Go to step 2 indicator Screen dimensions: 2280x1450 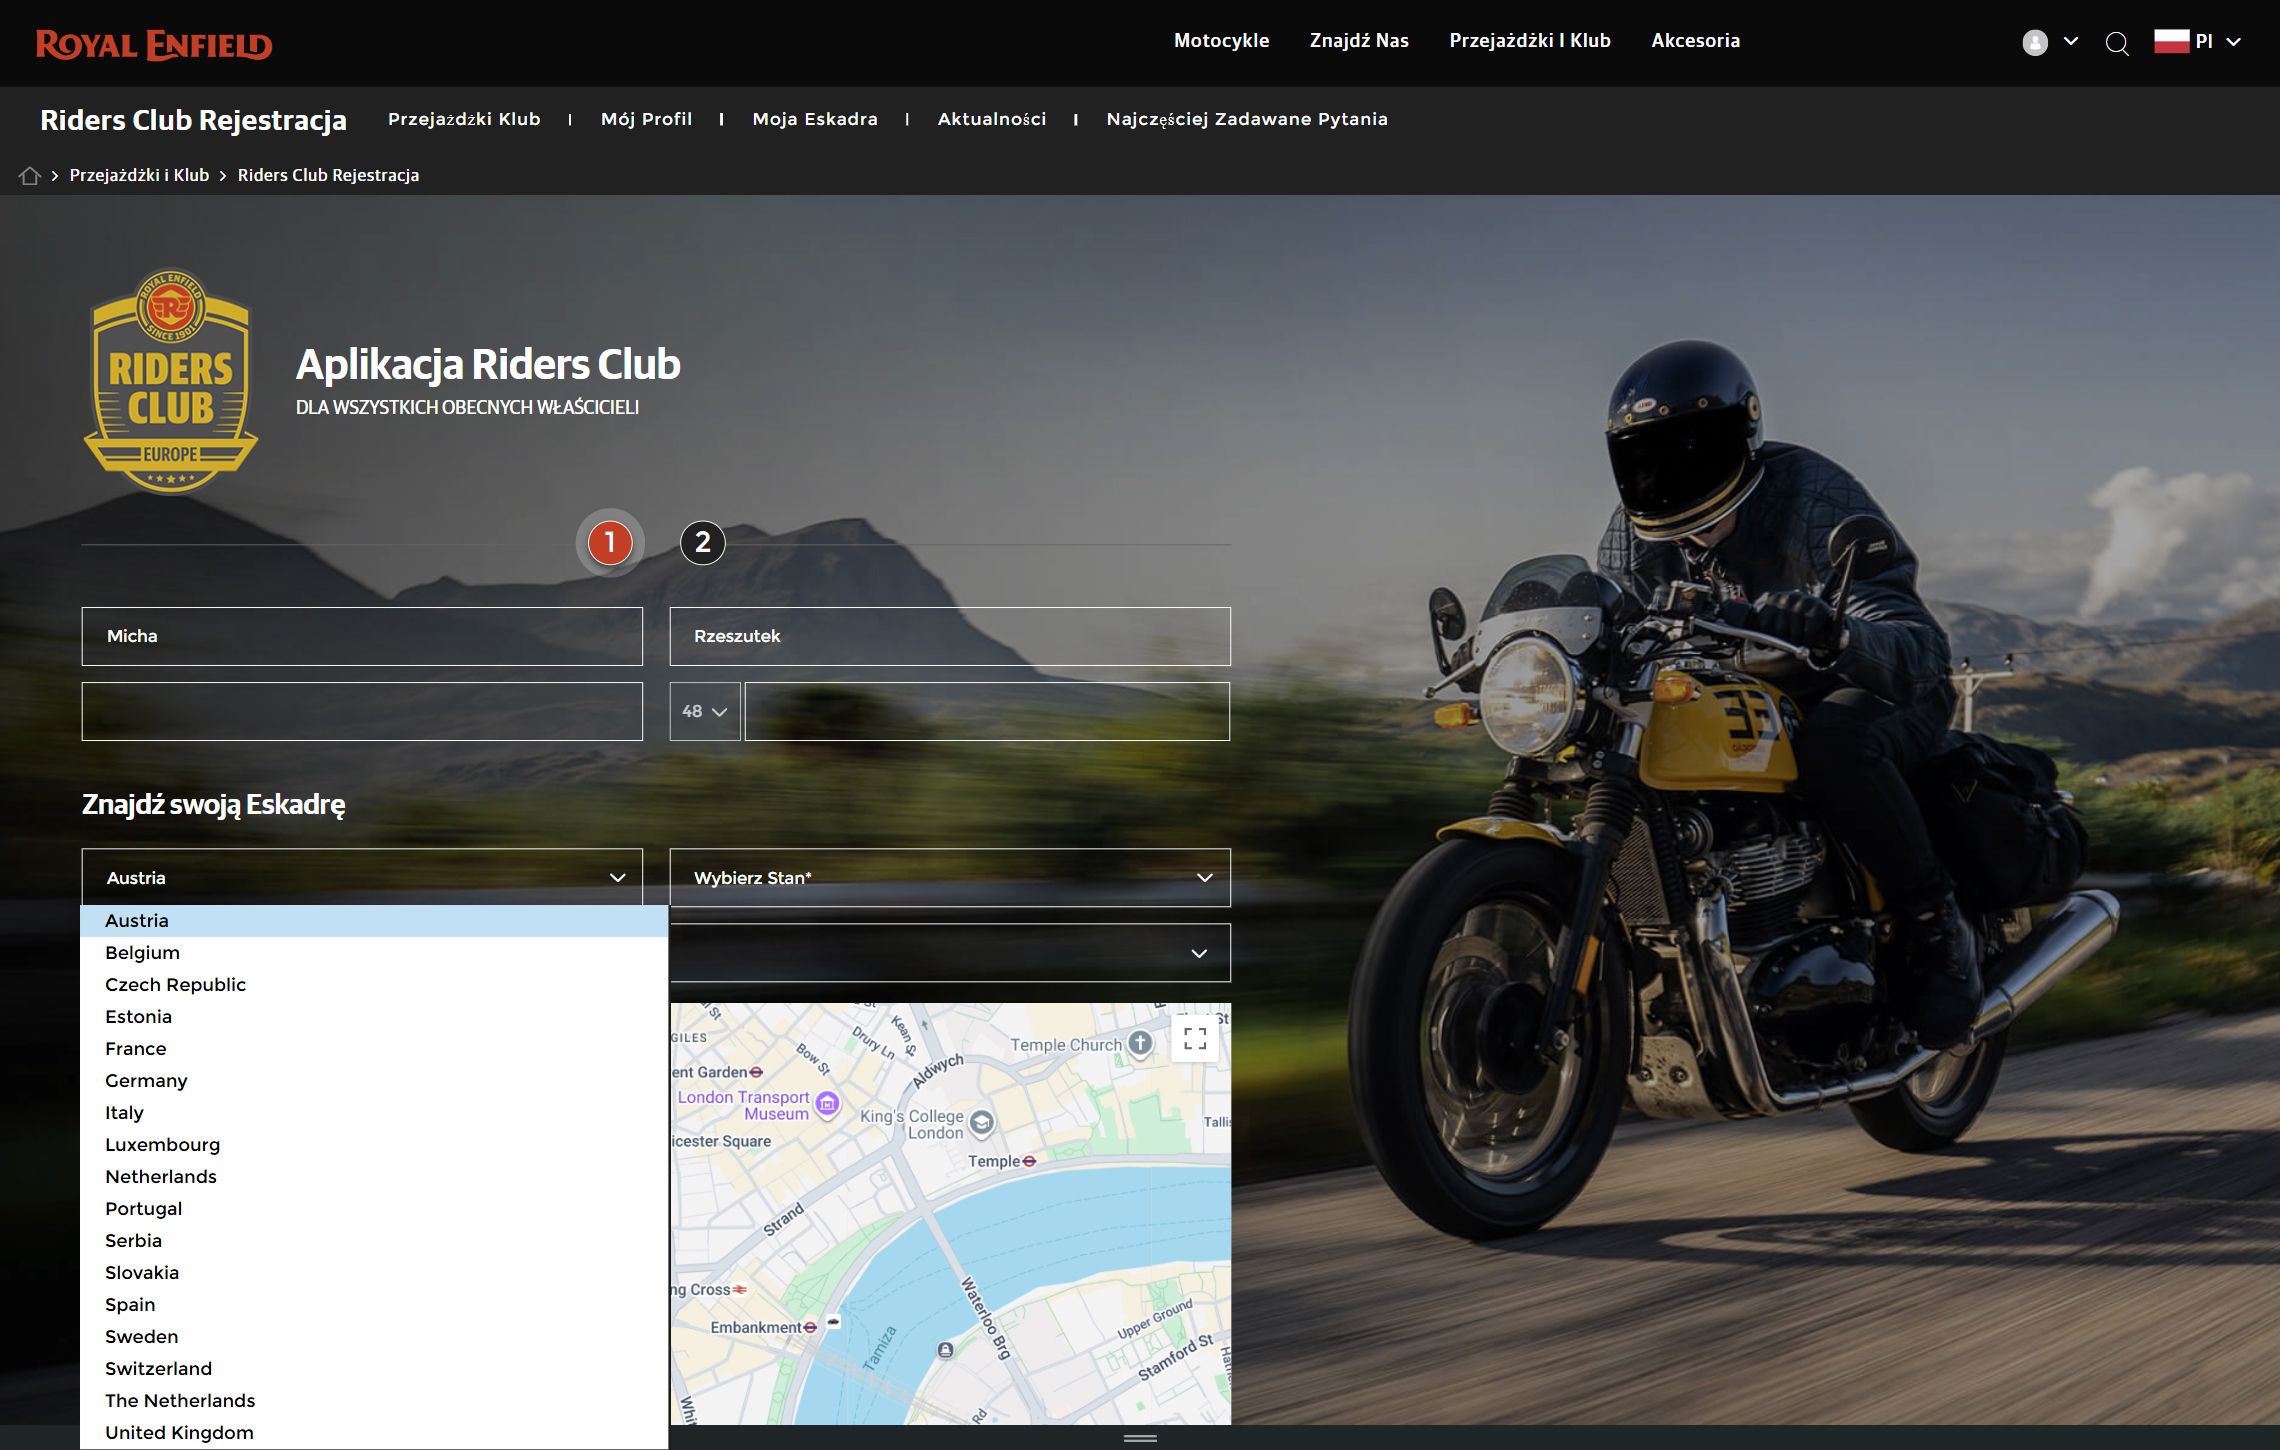pos(703,543)
